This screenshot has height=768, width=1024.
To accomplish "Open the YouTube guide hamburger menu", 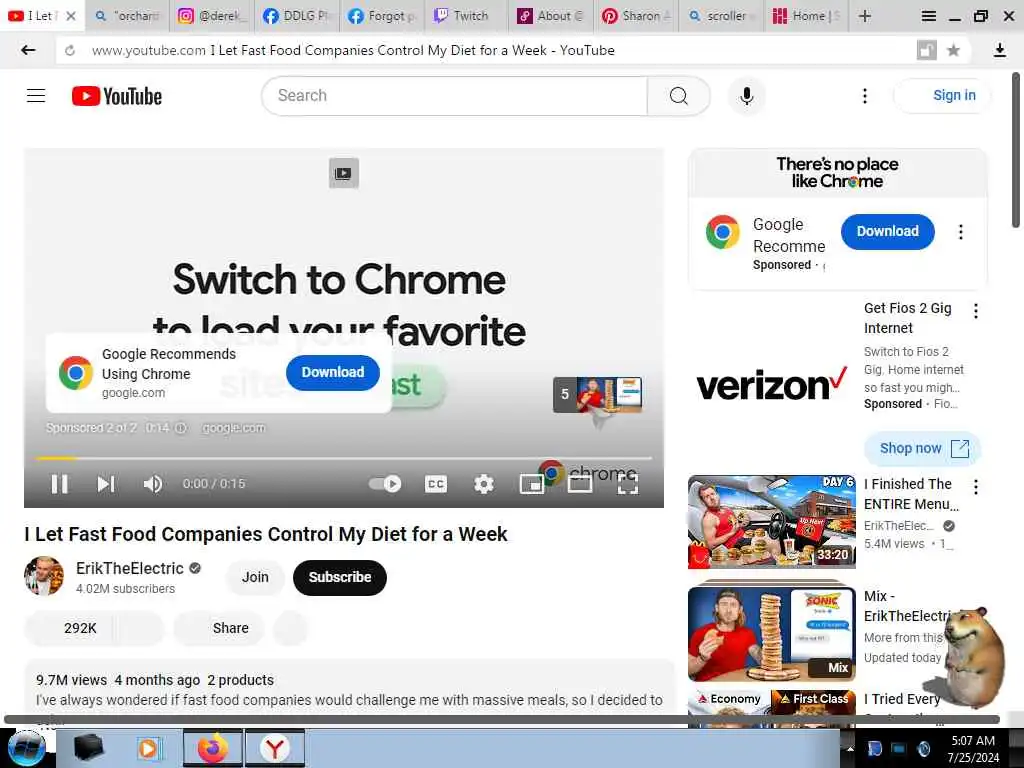I will click(36, 96).
